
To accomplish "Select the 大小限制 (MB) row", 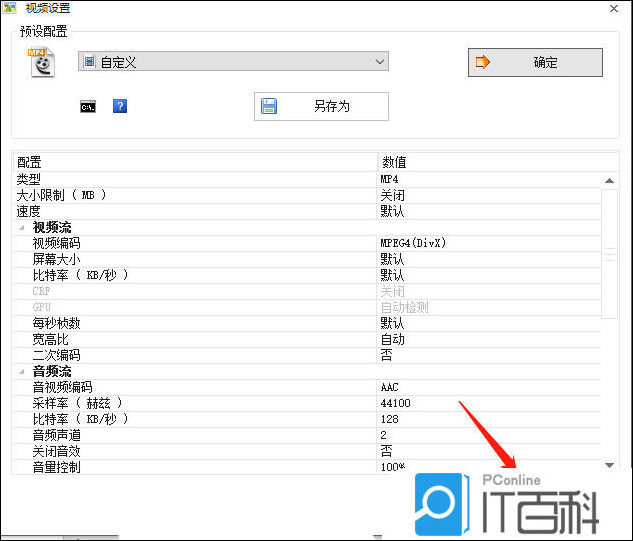I will pyautogui.click(x=307, y=195).
